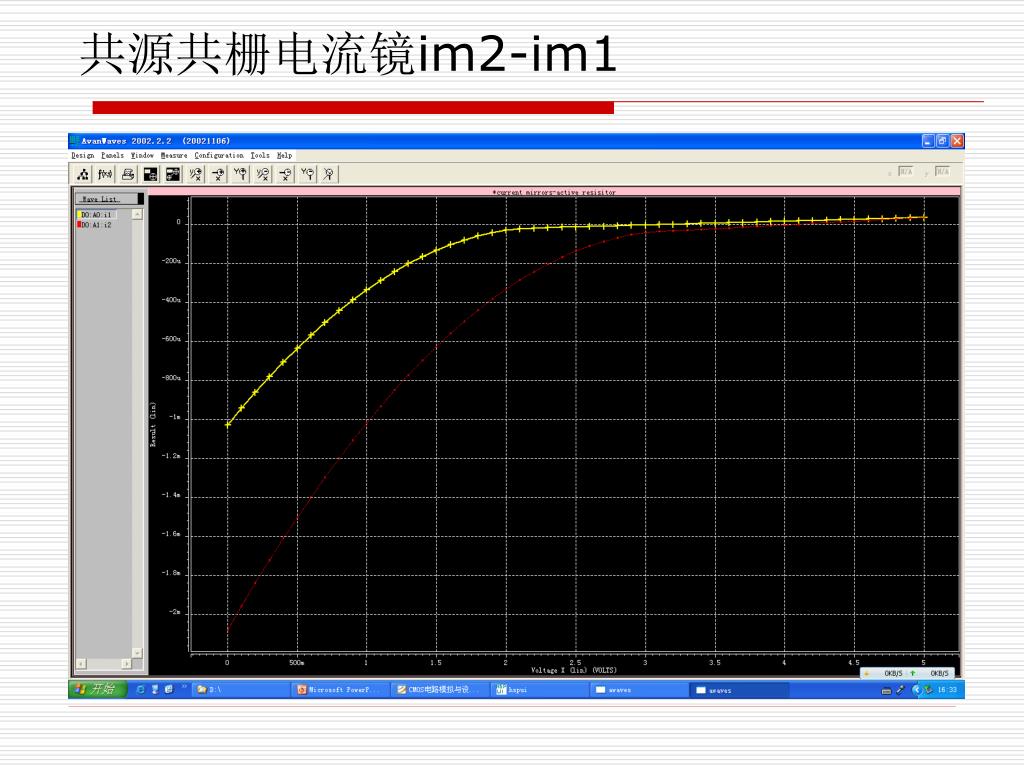Viewport: 1024px width, 768px height.
Task: Click the add panel toolbar icon
Action: click(151, 174)
